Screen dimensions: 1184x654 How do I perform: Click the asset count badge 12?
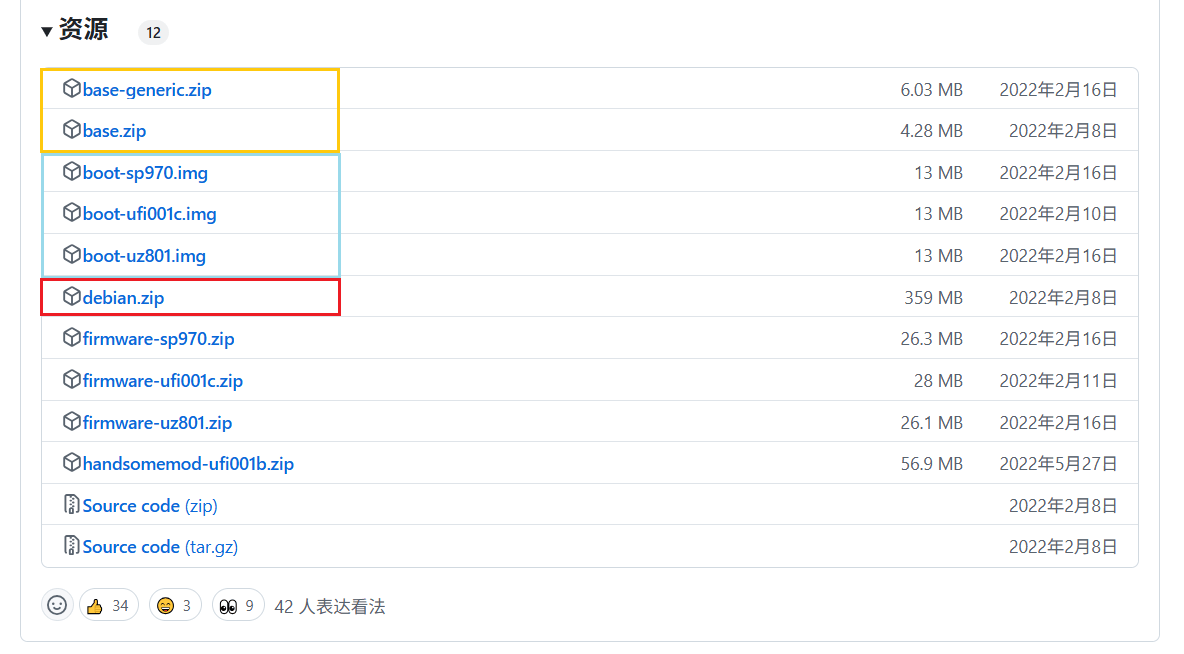153,33
